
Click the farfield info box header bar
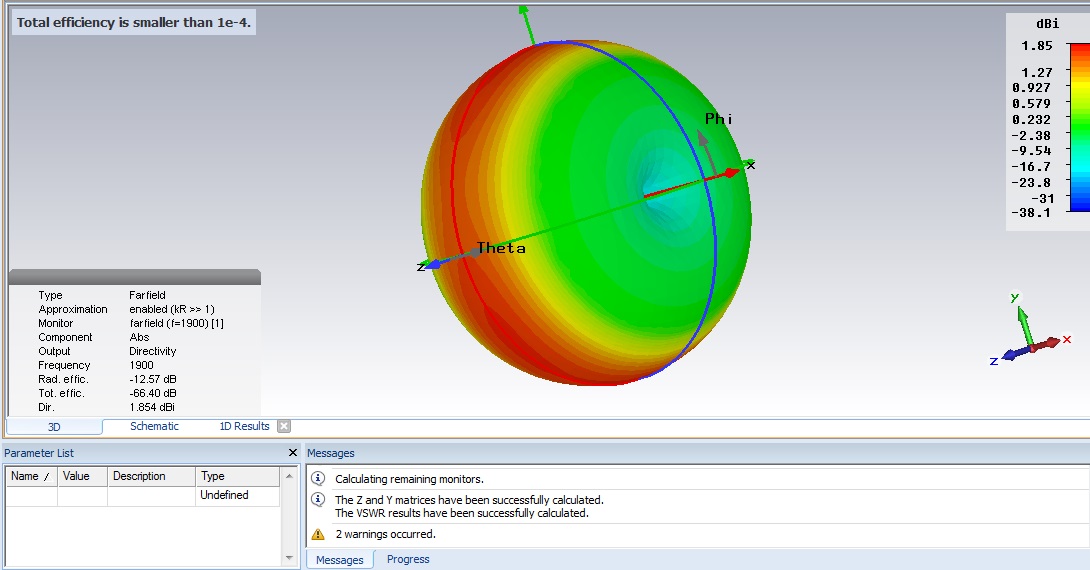tap(134, 277)
